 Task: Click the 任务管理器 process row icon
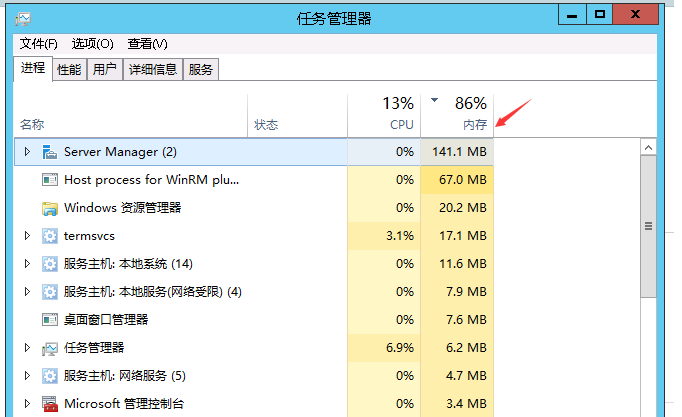pos(50,348)
